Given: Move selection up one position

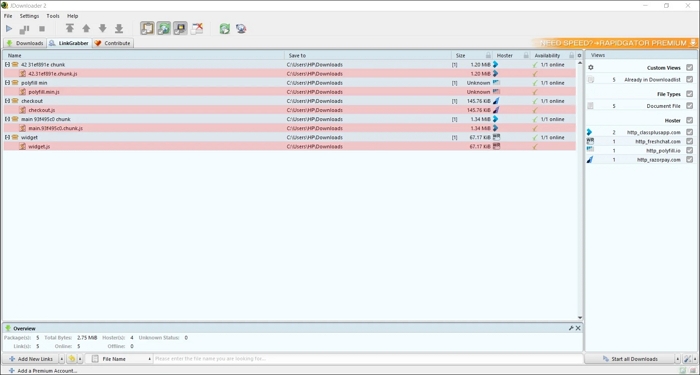Looking at the screenshot, I should (86, 29).
